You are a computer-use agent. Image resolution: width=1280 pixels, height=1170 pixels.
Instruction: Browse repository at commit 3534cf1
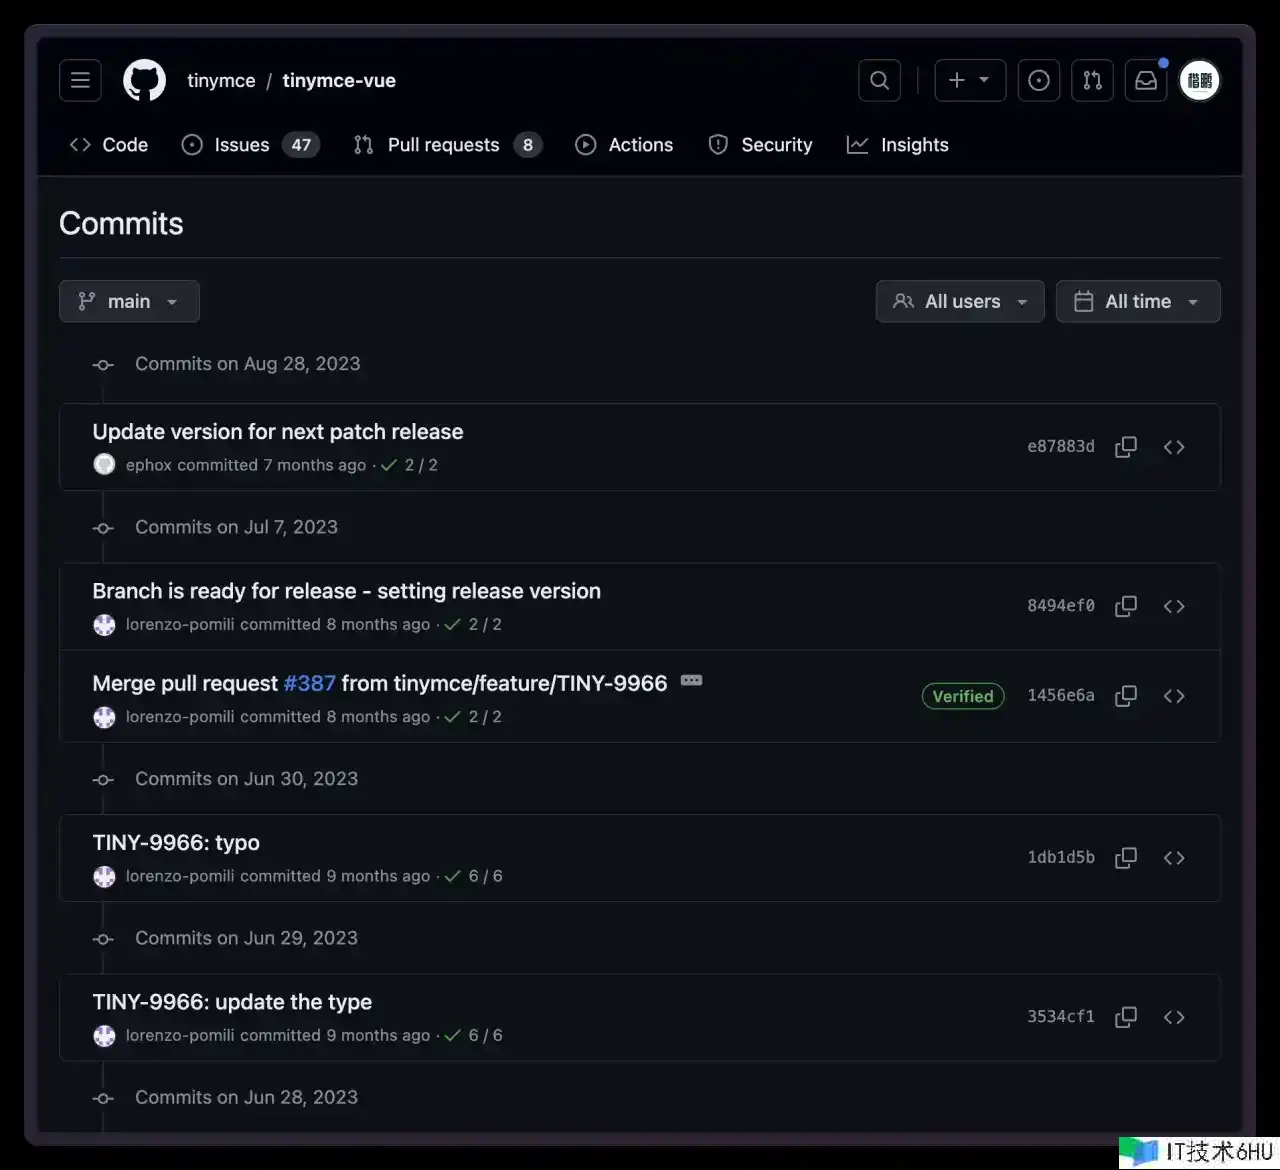point(1174,1018)
